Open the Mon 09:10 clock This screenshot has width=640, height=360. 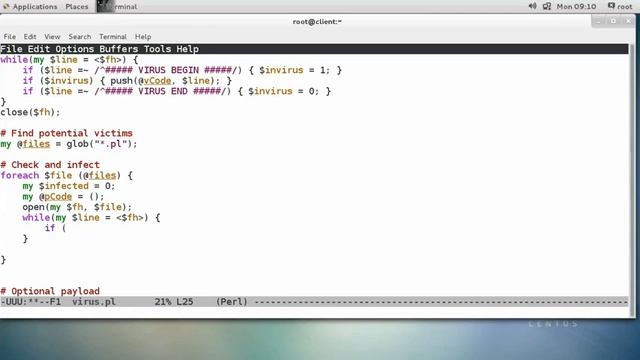(576, 7)
